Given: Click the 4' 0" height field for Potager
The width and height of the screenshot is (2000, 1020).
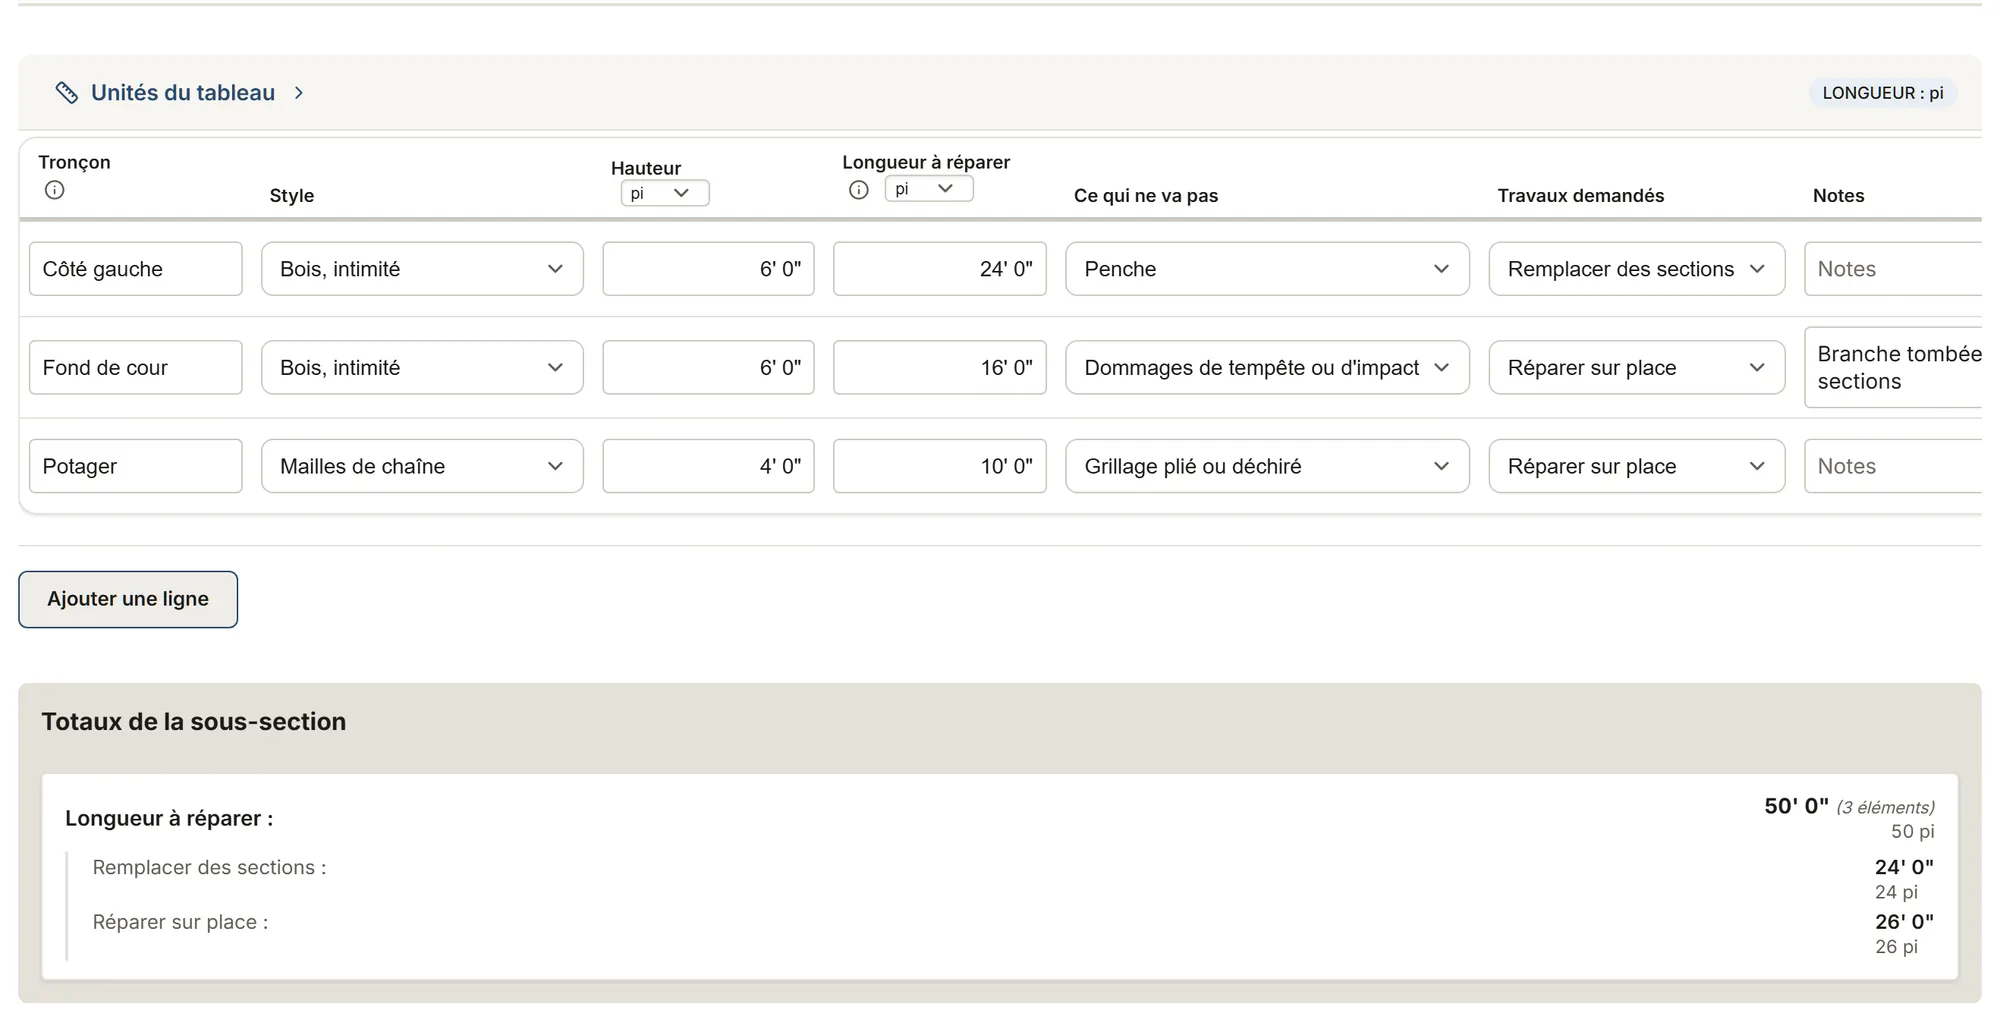Looking at the screenshot, I should coord(708,466).
